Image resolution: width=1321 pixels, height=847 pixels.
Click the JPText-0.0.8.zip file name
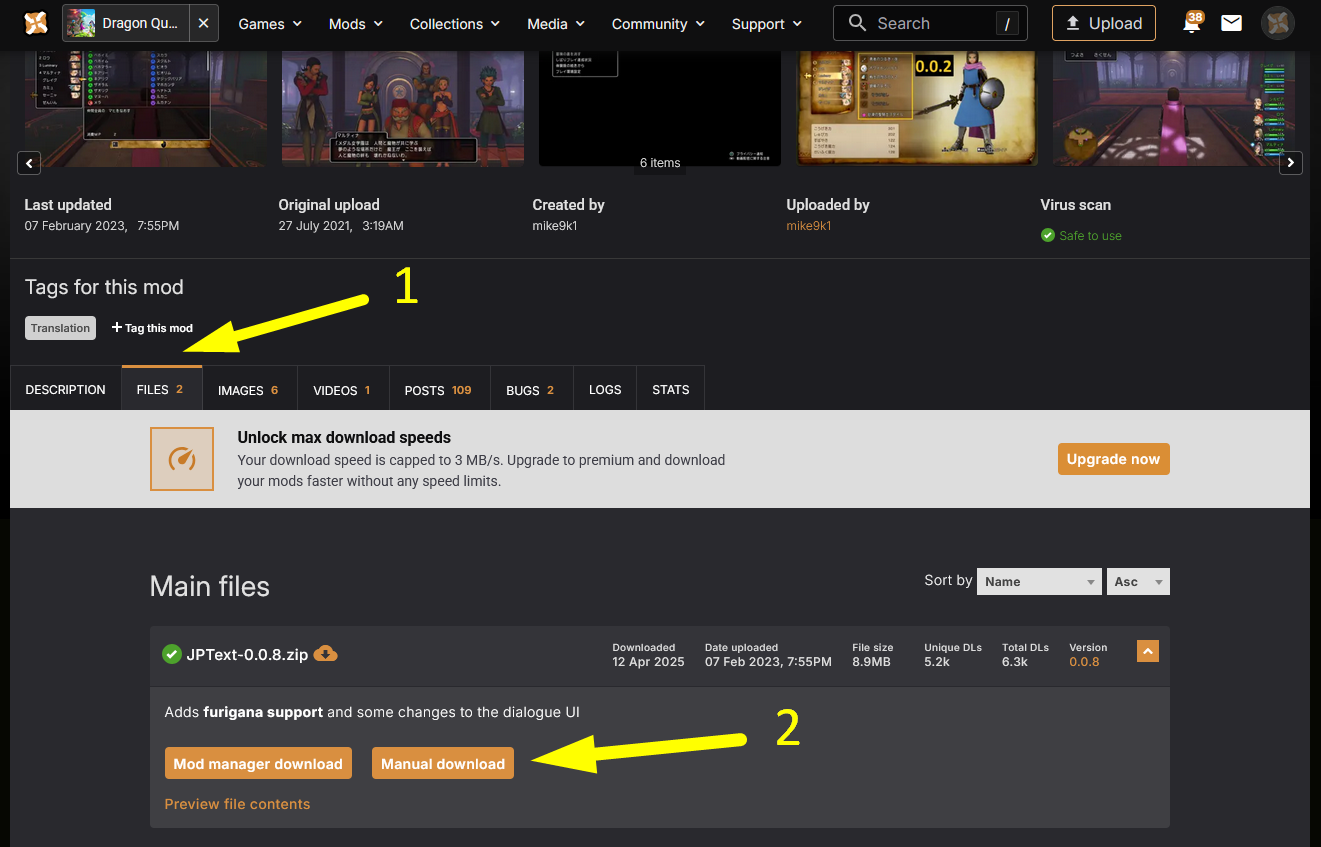[x=247, y=655]
